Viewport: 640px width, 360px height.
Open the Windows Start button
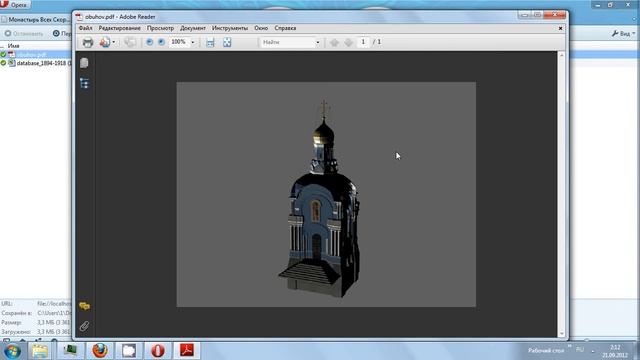coord(12,351)
